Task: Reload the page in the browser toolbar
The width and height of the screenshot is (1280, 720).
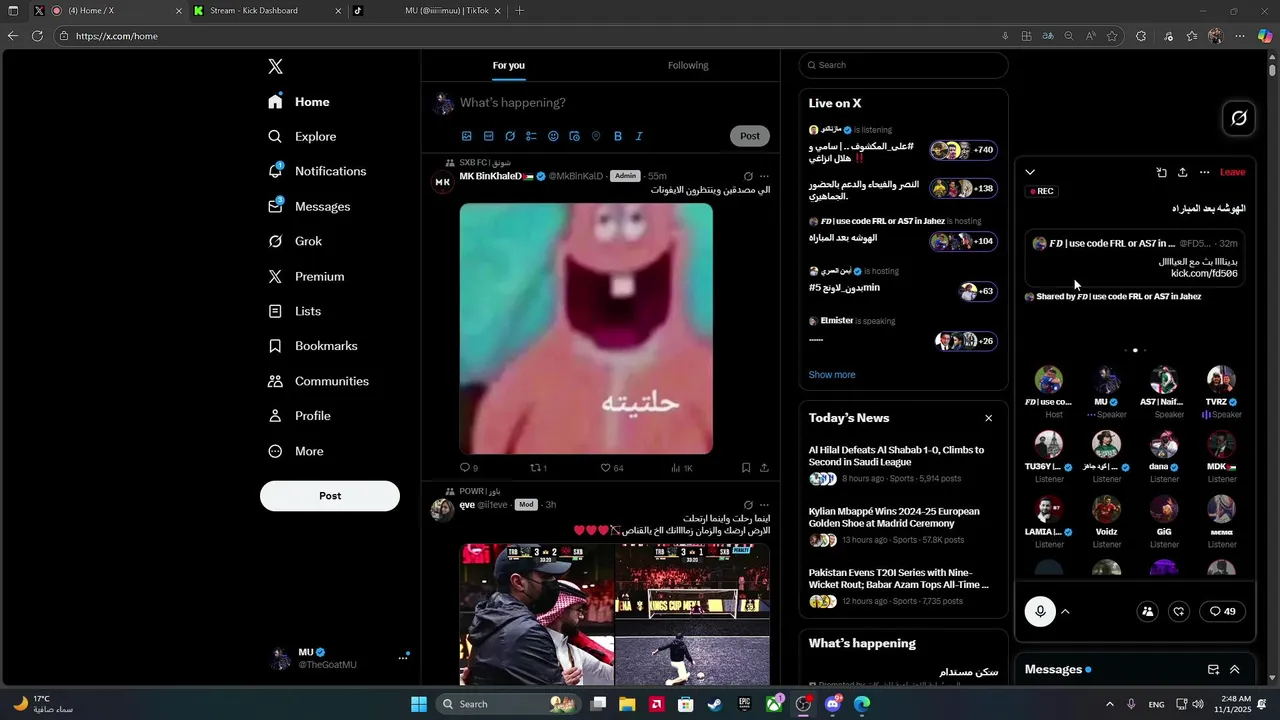Action: coord(37,36)
